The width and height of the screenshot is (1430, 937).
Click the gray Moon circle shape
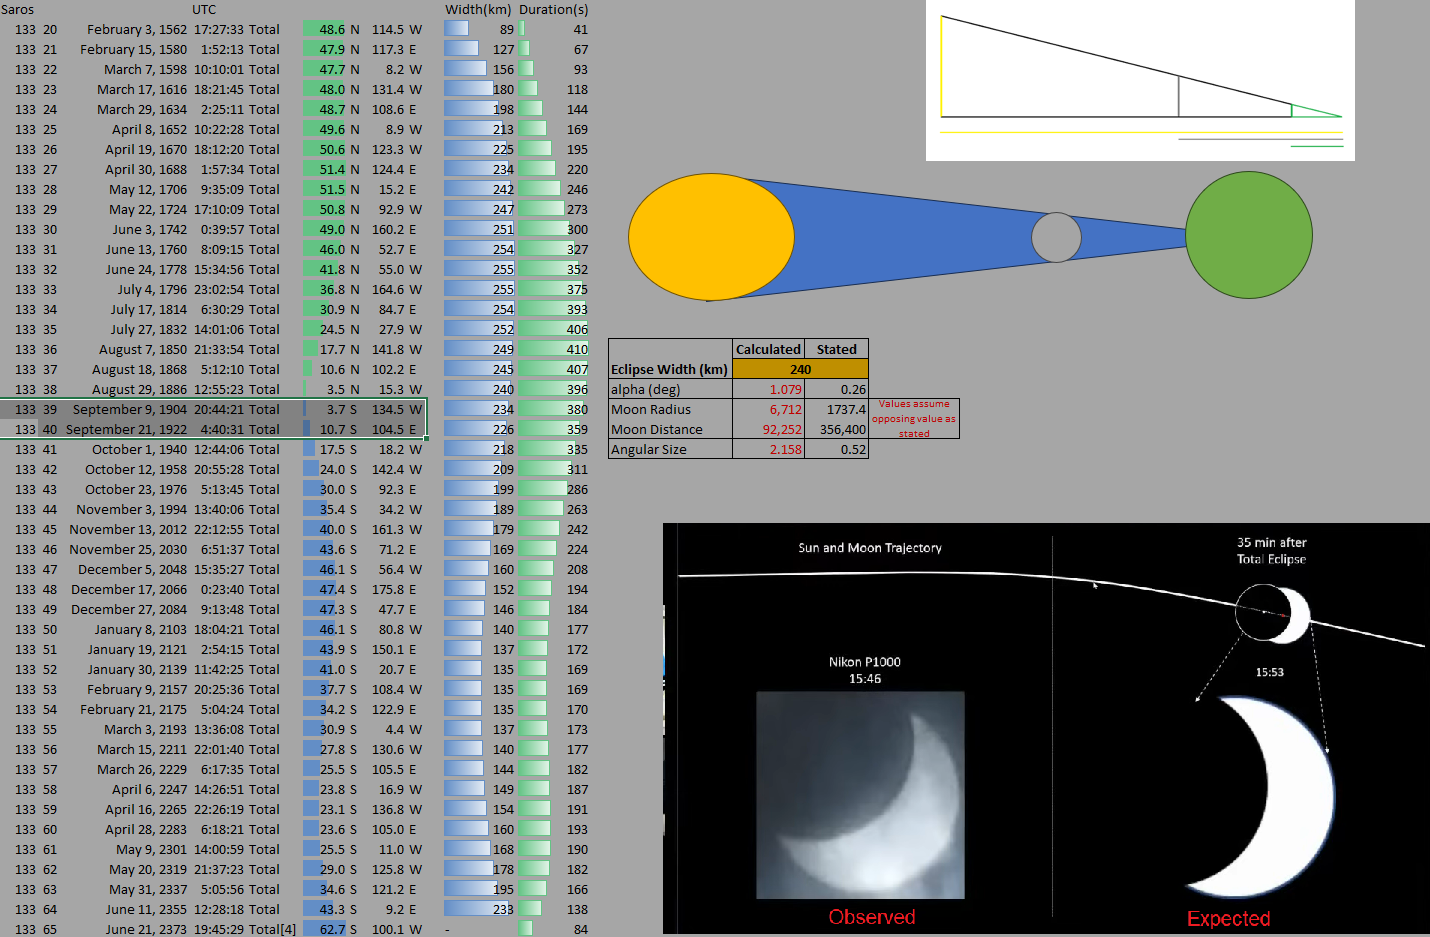pos(1056,237)
